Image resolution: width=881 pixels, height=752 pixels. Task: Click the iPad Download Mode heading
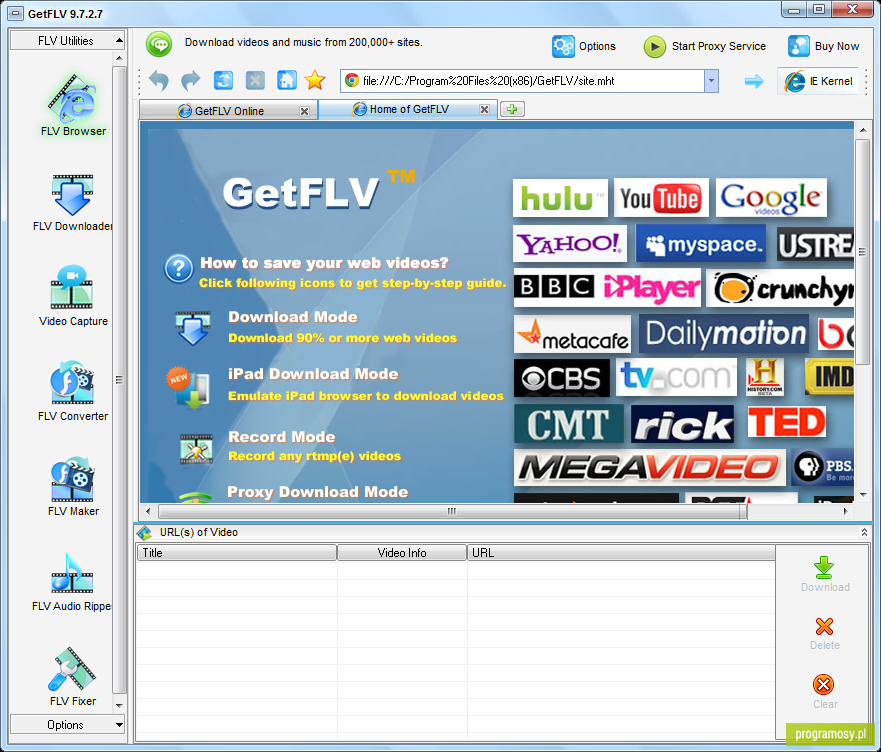click(x=313, y=374)
